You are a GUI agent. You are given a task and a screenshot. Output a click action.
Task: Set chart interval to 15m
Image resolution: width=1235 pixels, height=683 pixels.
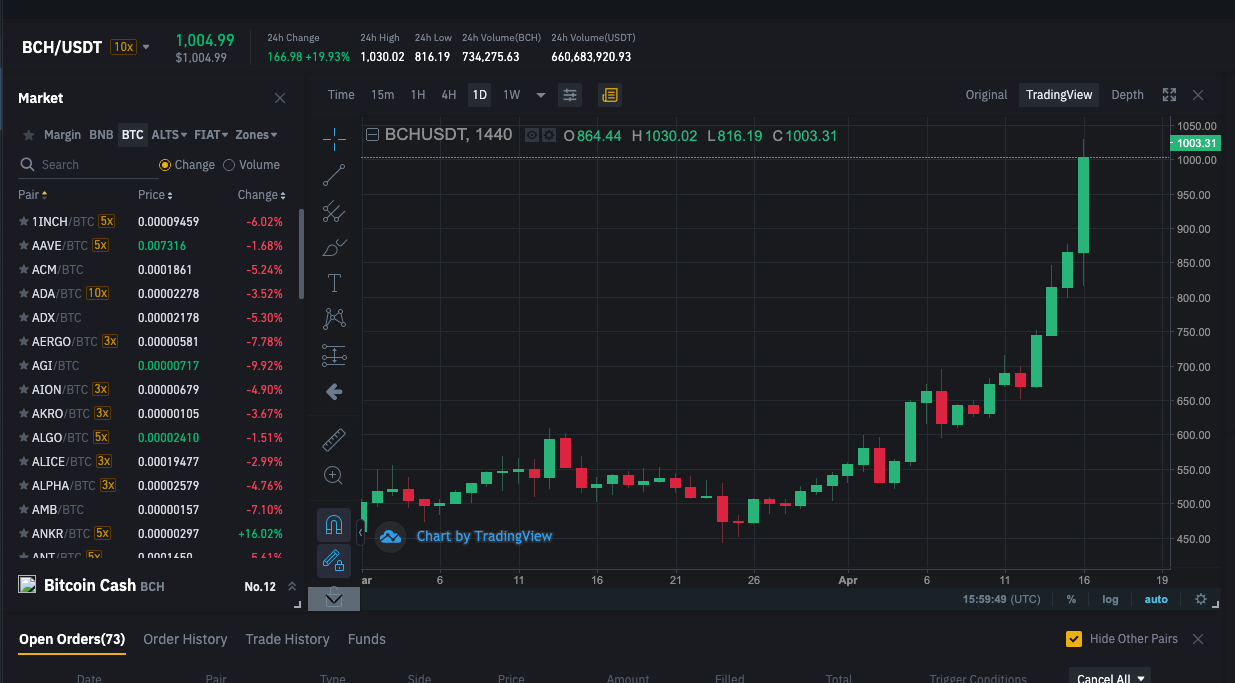(x=382, y=95)
